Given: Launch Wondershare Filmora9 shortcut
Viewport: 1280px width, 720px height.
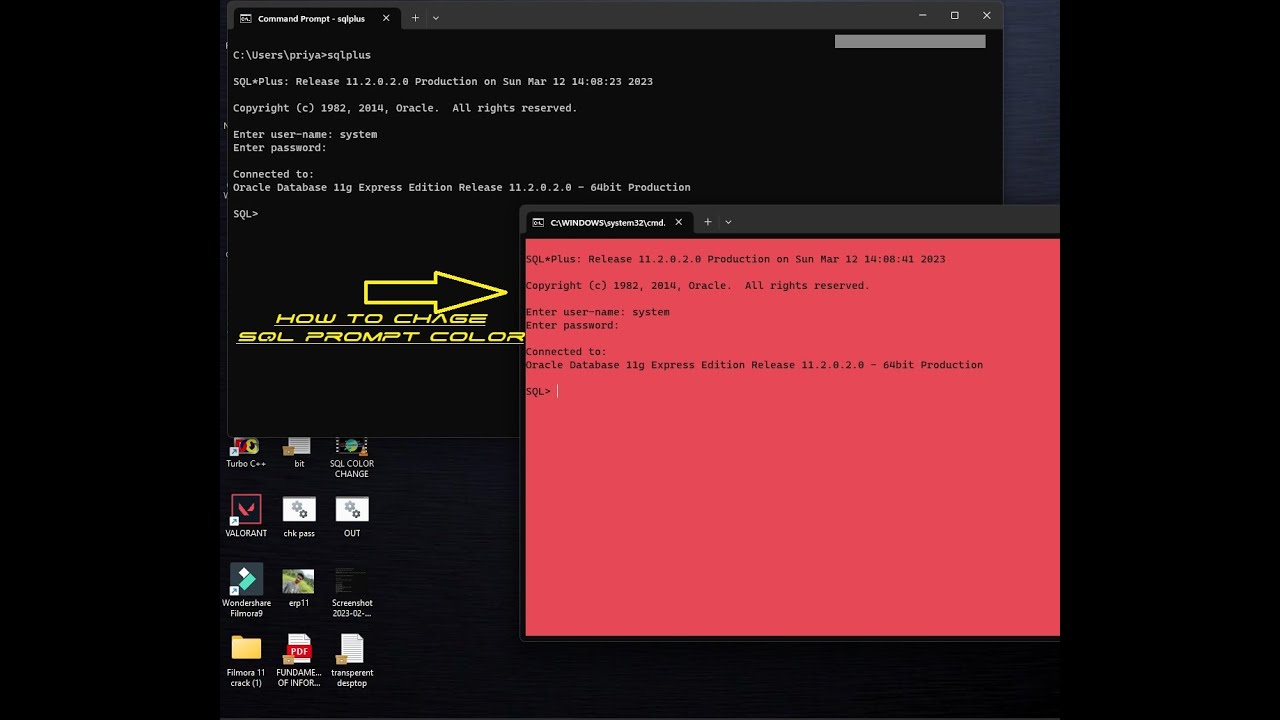Looking at the screenshot, I should [246, 590].
